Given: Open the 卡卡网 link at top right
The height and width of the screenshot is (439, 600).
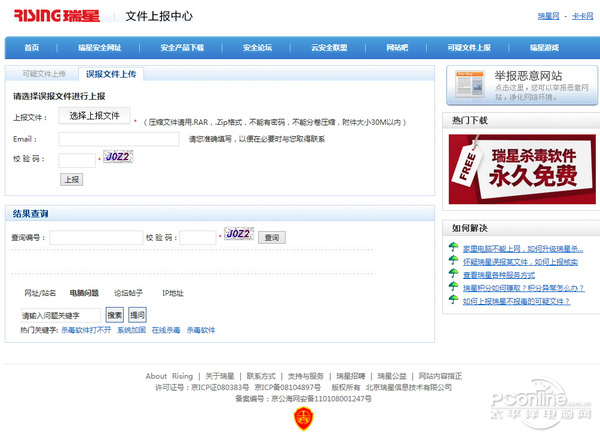Looking at the screenshot, I should point(582,16).
